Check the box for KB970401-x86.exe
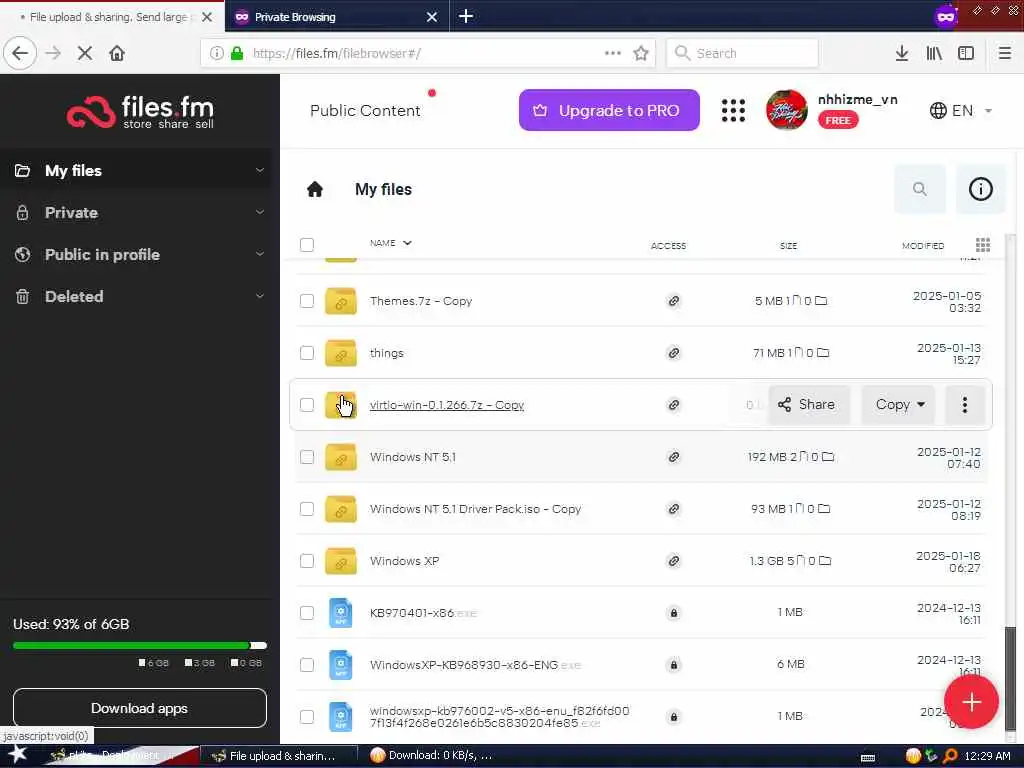Screen dimensions: 1024x768 coord(307,613)
